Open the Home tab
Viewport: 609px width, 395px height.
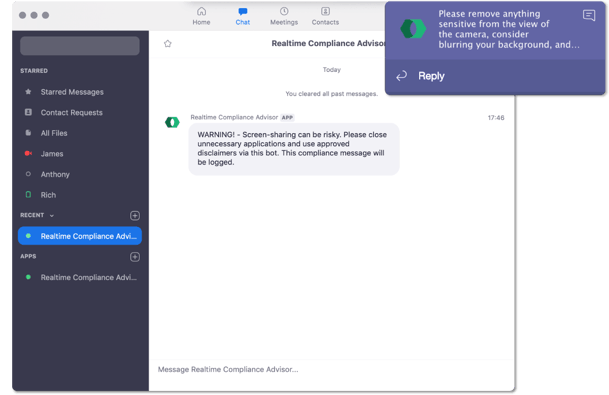coord(201,16)
